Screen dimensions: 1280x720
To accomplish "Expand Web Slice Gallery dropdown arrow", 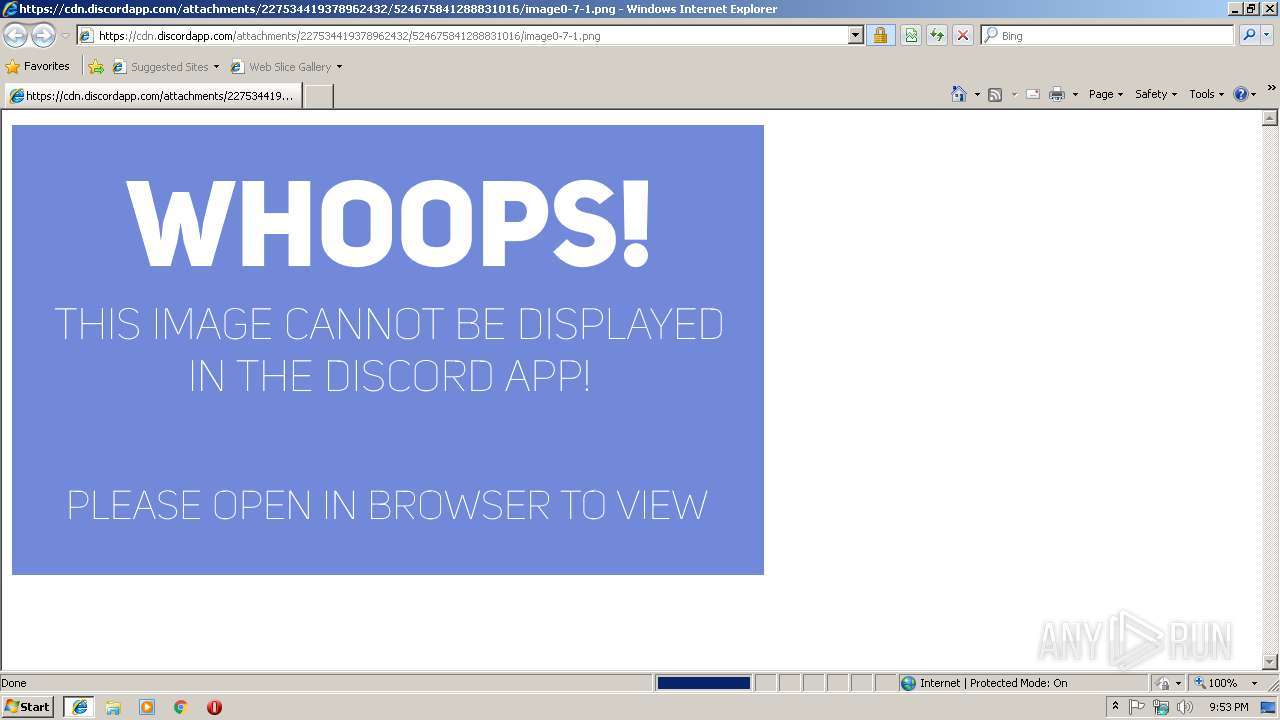I will pos(339,67).
